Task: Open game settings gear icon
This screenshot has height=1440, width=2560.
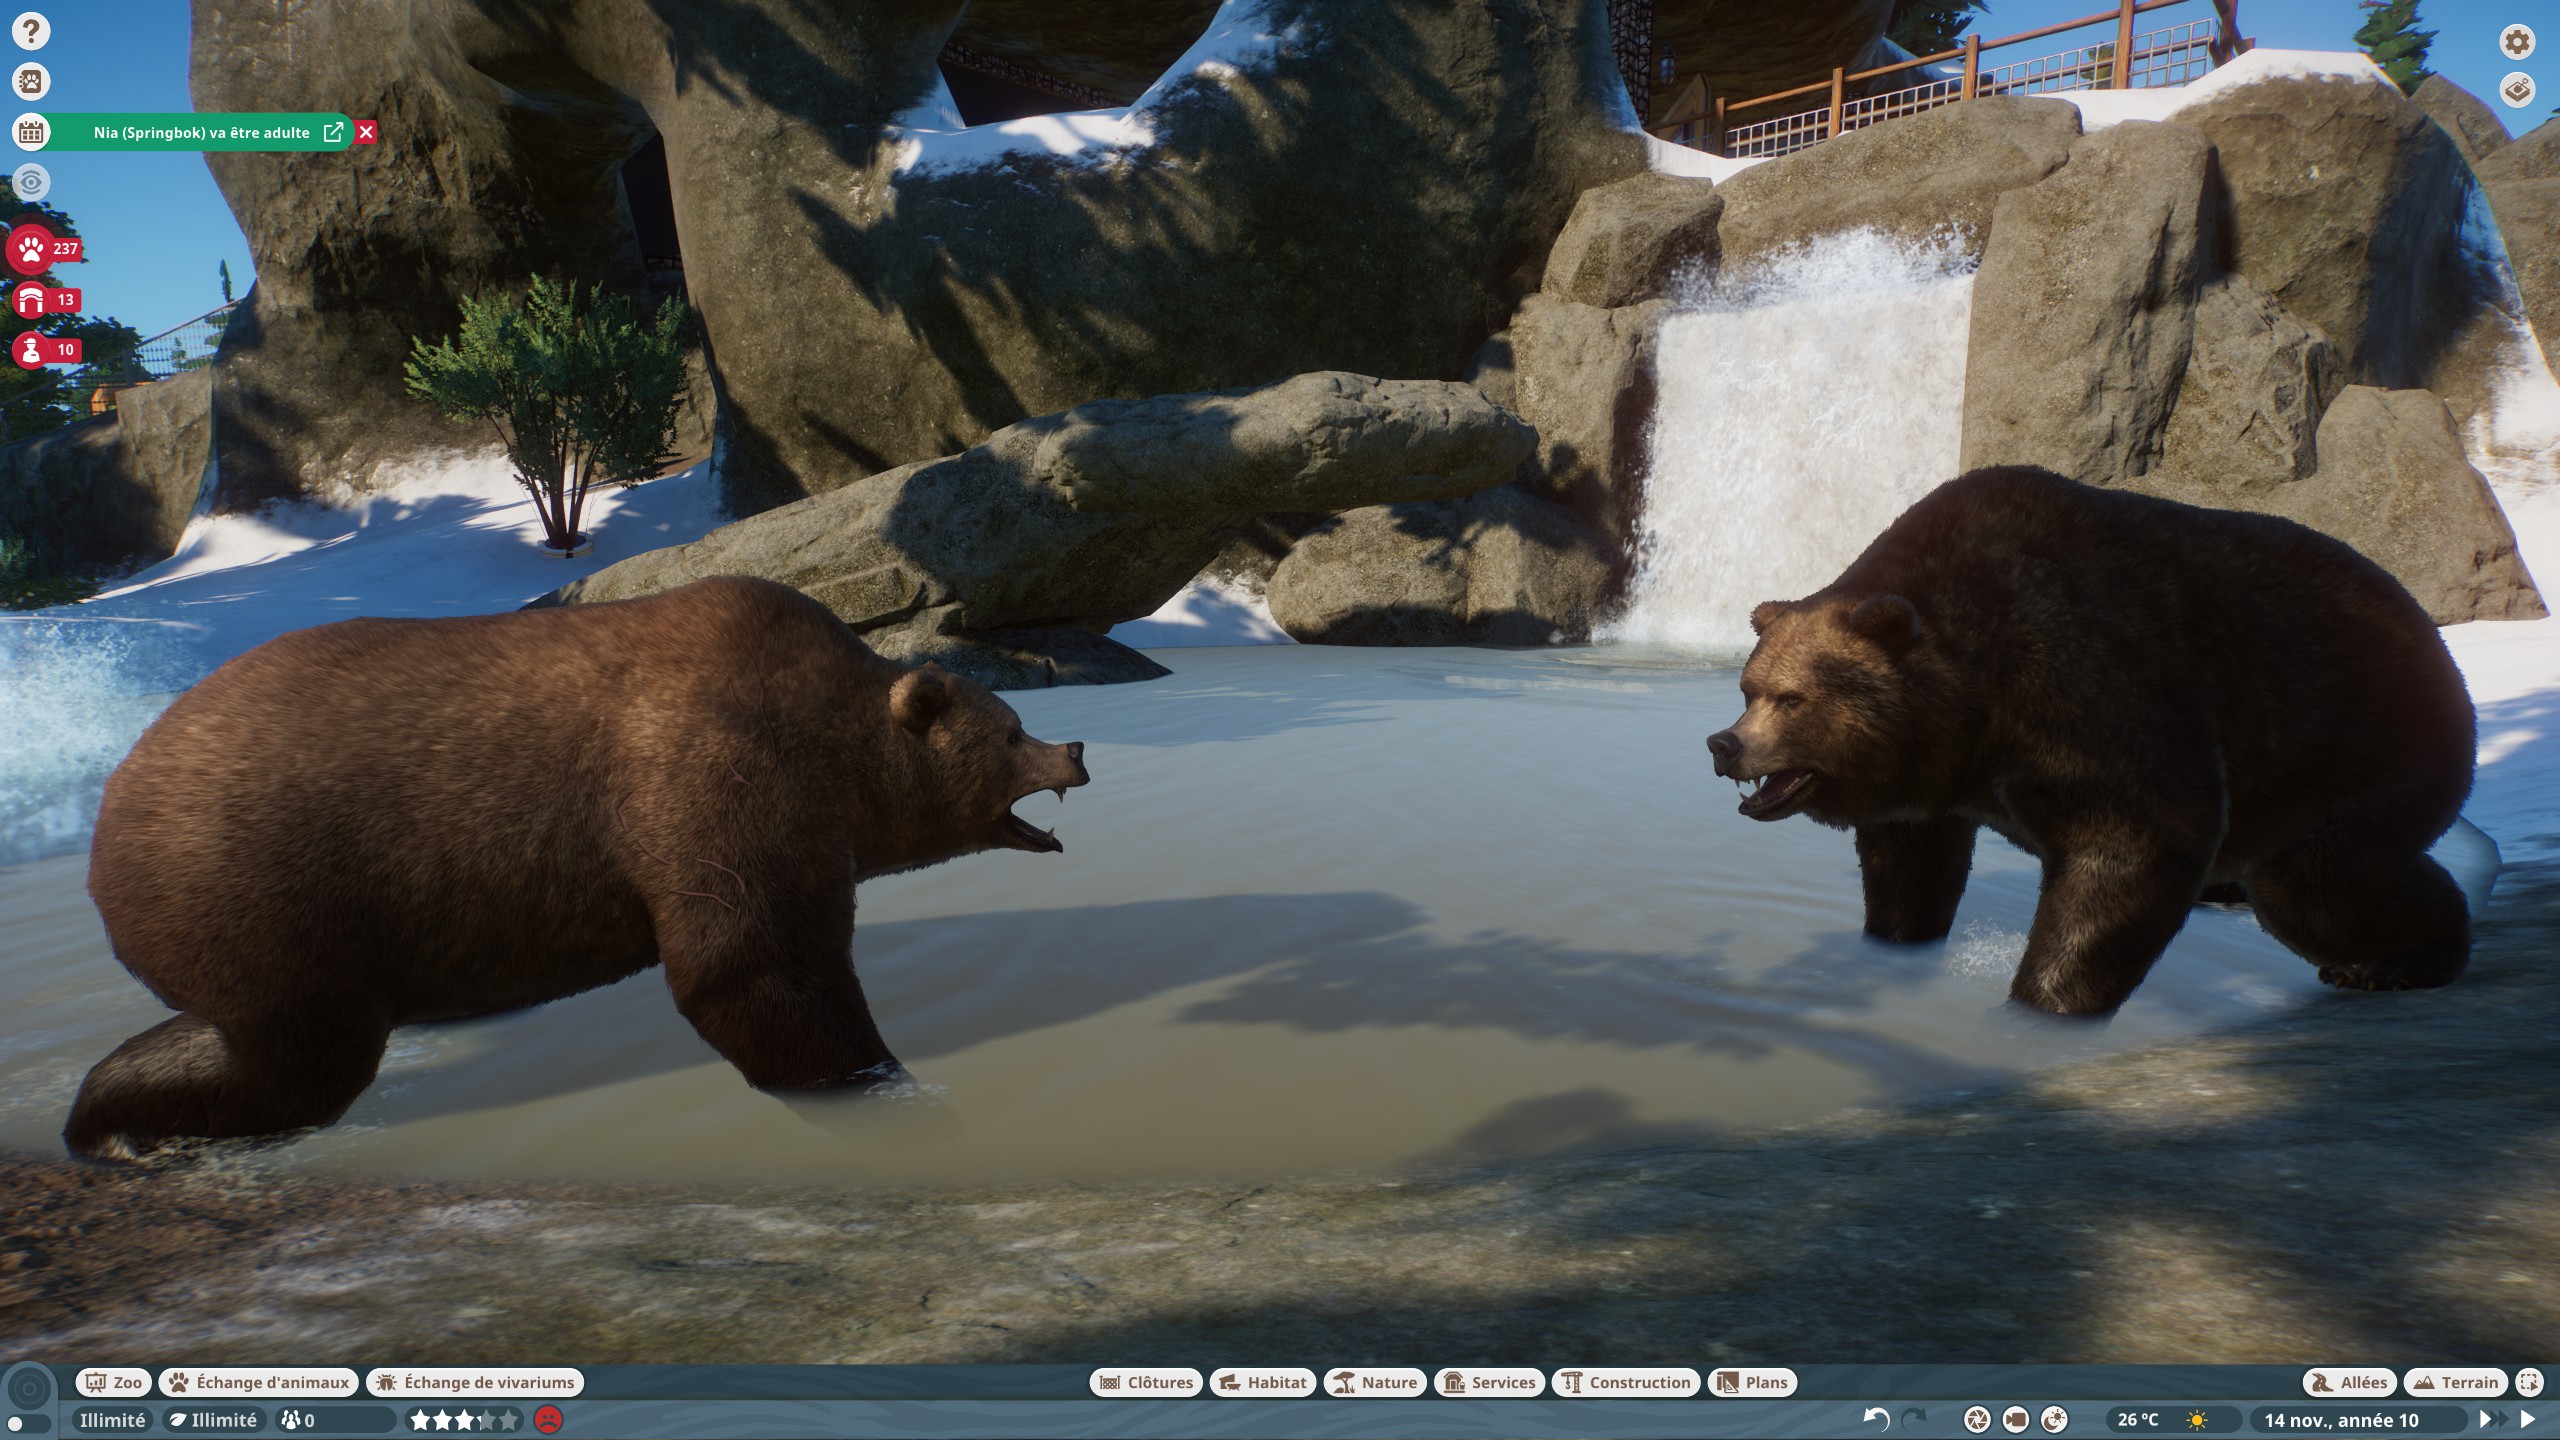Action: pos(2517,41)
